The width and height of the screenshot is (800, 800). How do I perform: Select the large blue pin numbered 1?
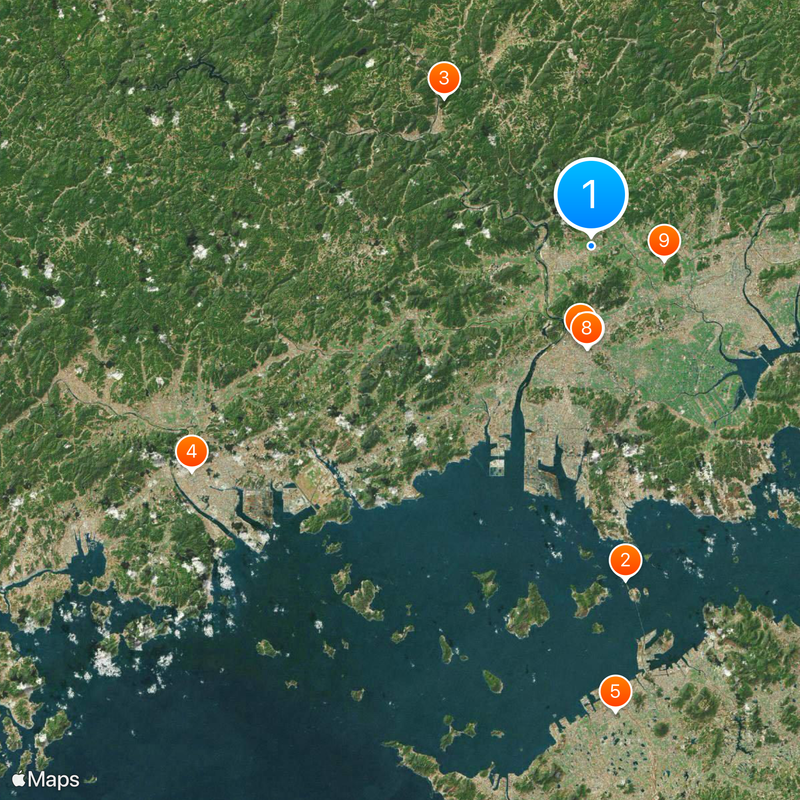click(591, 194)
